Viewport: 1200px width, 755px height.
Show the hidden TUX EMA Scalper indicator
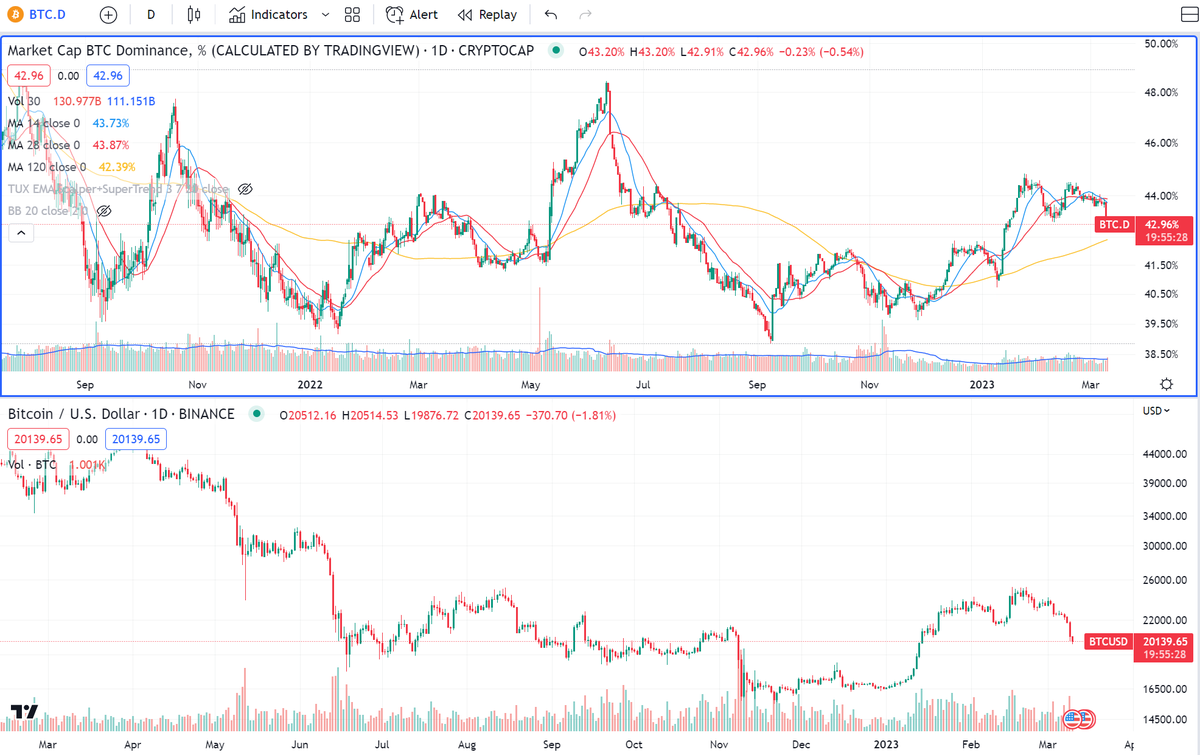[x=245, y=189]
